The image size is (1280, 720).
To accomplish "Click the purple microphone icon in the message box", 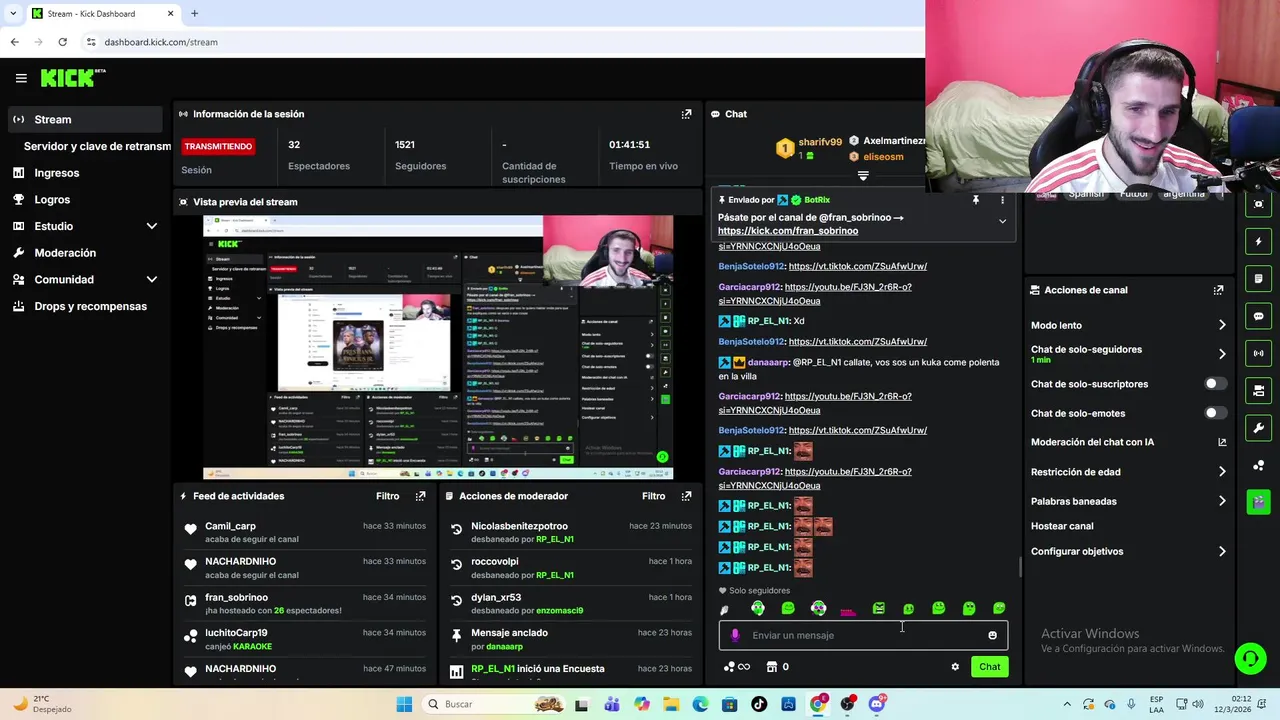I will click(x=735, y=635).
